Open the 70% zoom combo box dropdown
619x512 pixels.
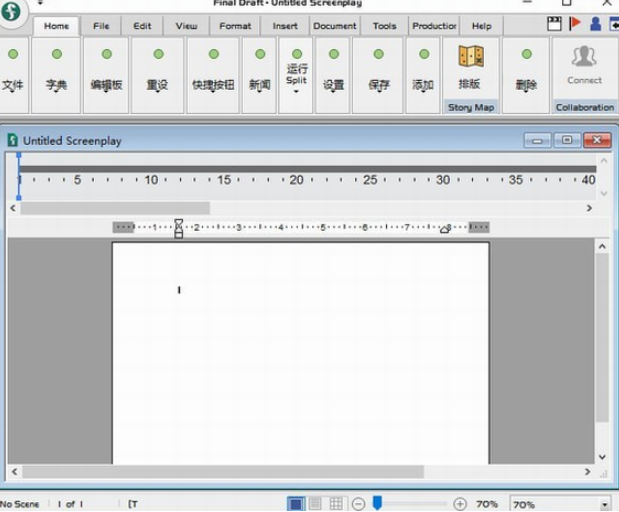coord(604,504)
